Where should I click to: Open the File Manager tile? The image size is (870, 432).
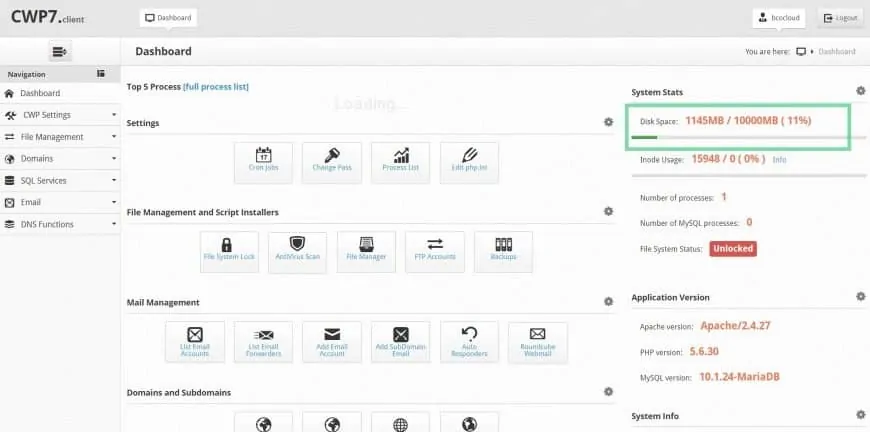(x=366, y=252)
